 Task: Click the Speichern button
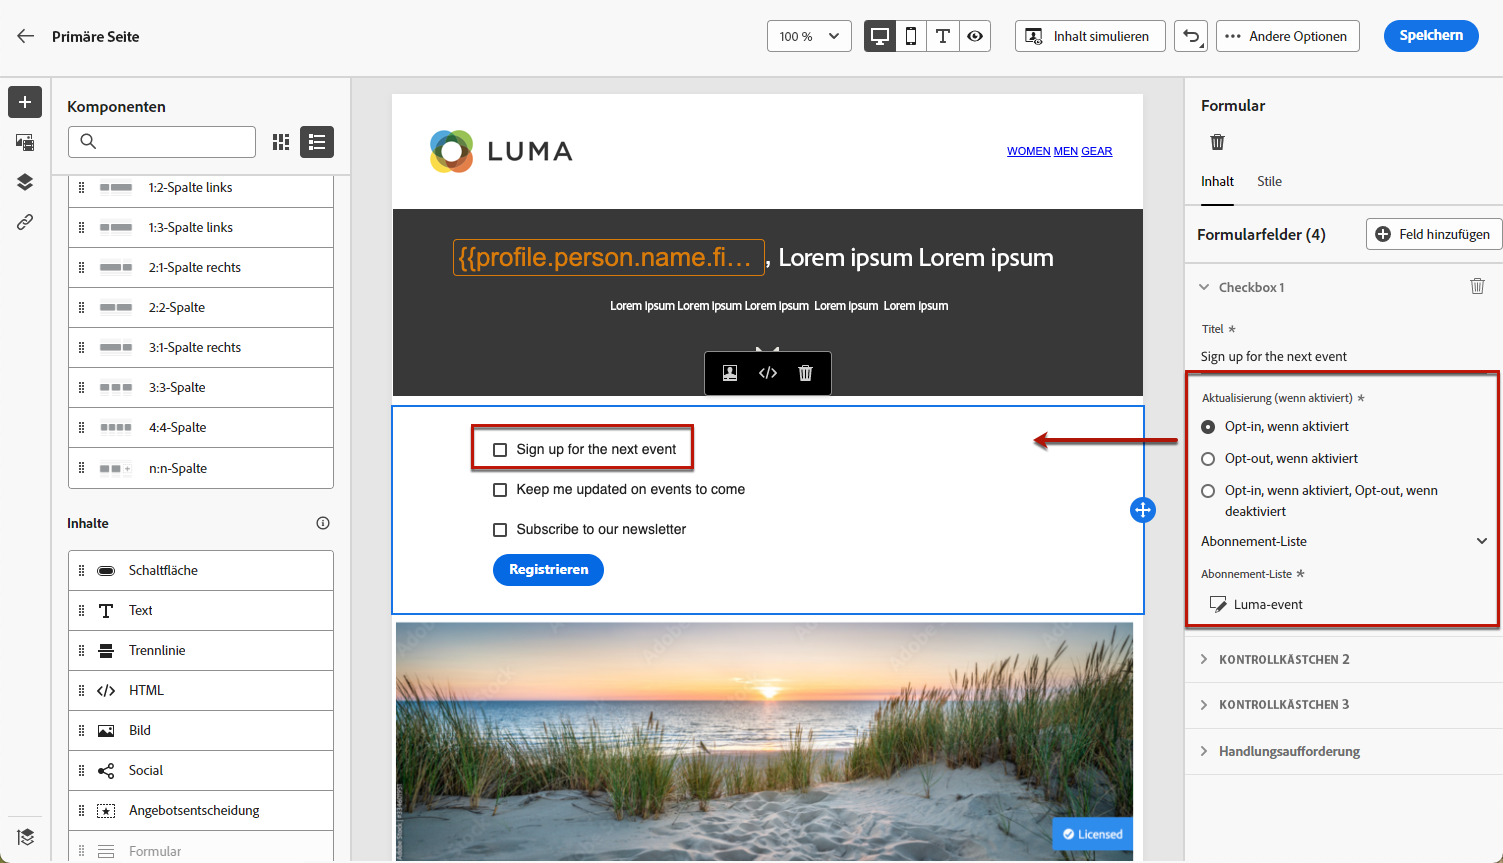tap(1431, 36)
